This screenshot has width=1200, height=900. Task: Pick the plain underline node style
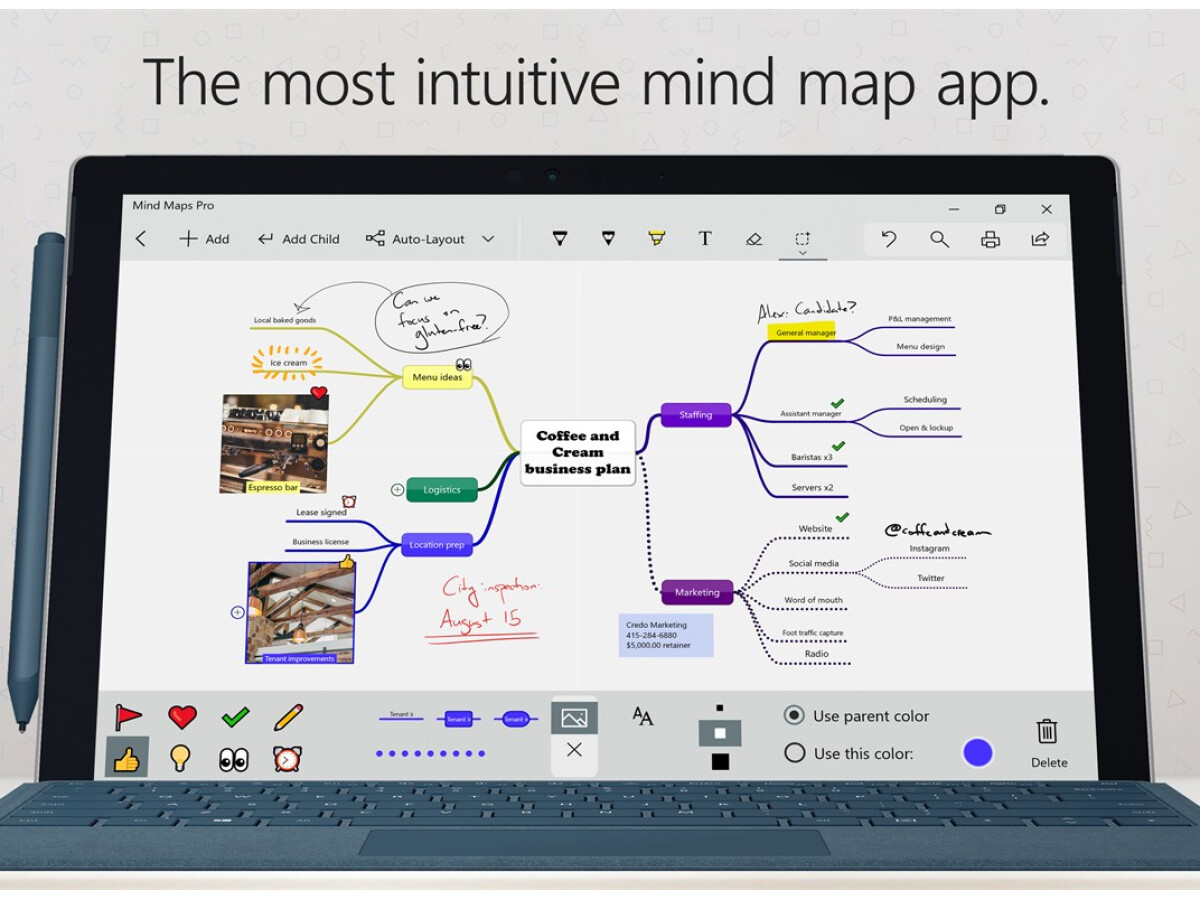point(401,717)
